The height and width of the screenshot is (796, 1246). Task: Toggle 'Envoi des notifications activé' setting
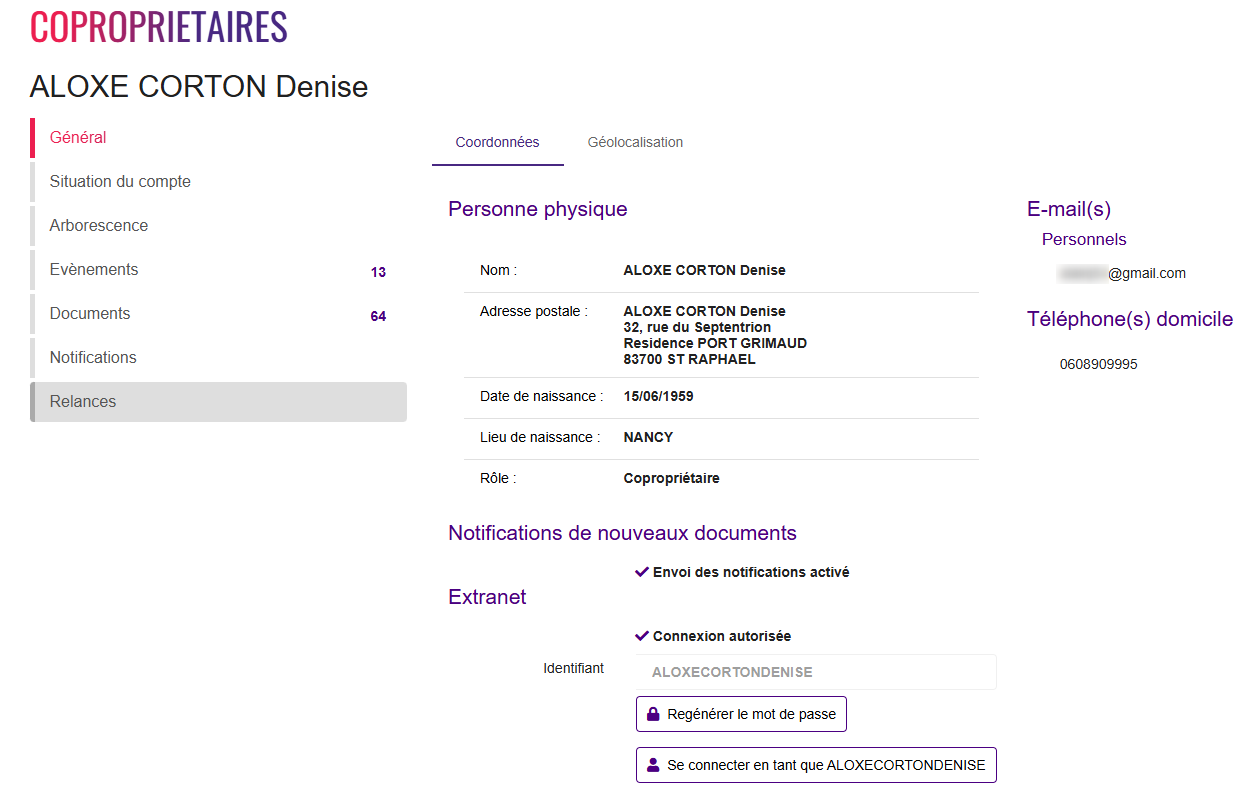point(751,573)
